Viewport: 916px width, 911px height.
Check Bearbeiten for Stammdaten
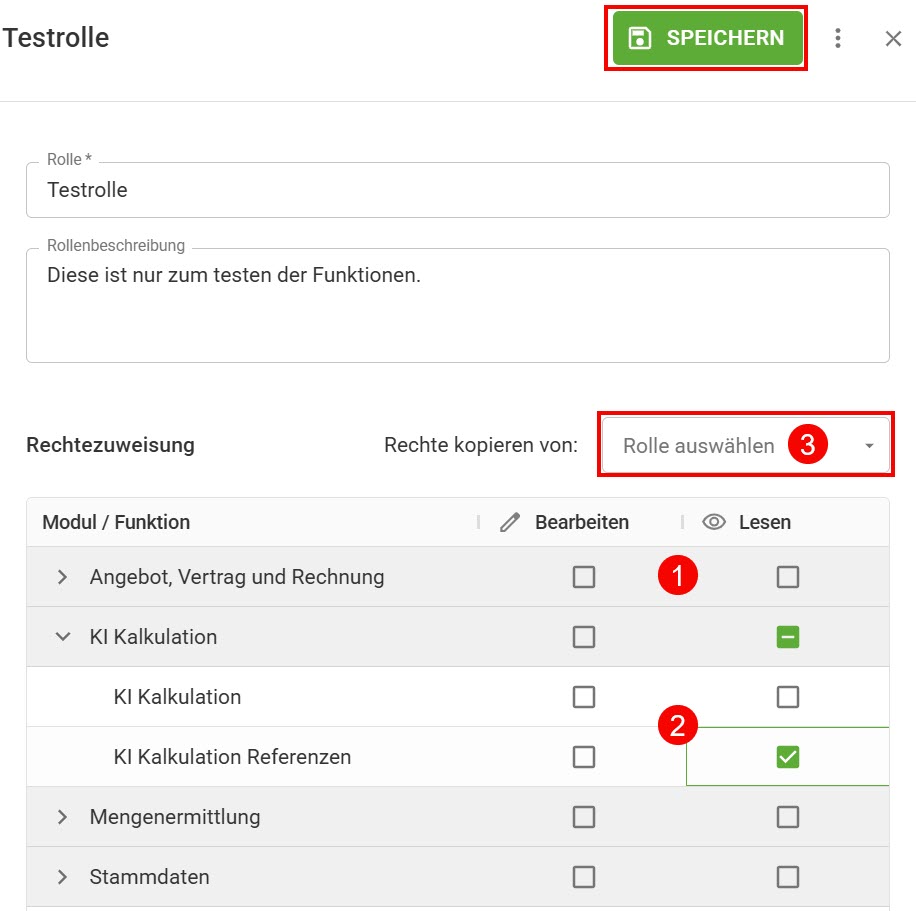(x=584, y=877)
